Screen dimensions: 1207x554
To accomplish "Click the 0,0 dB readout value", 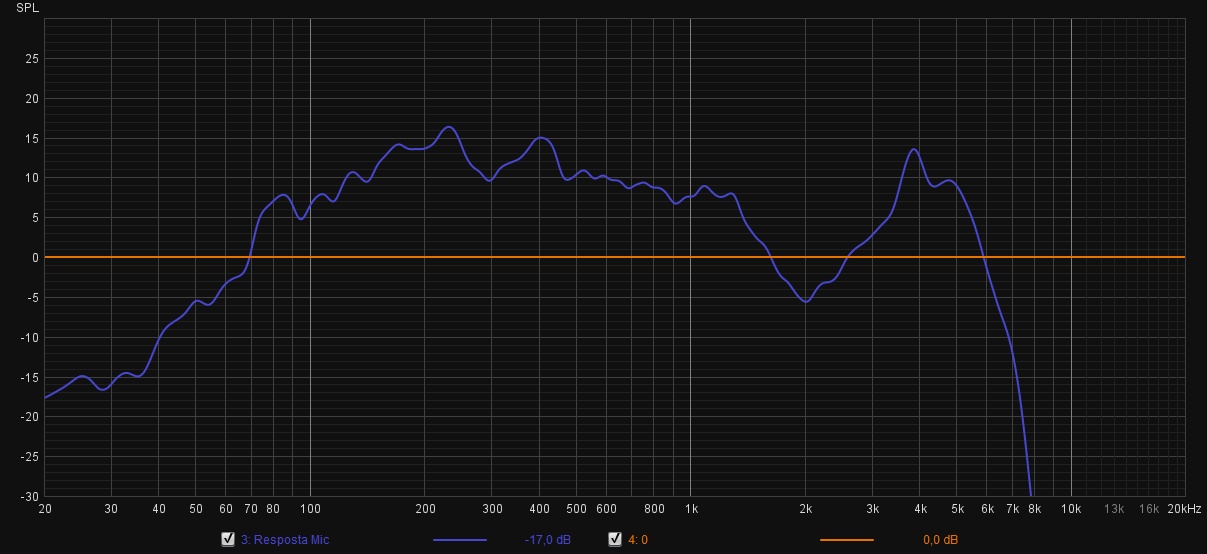I will coord(940,540).
